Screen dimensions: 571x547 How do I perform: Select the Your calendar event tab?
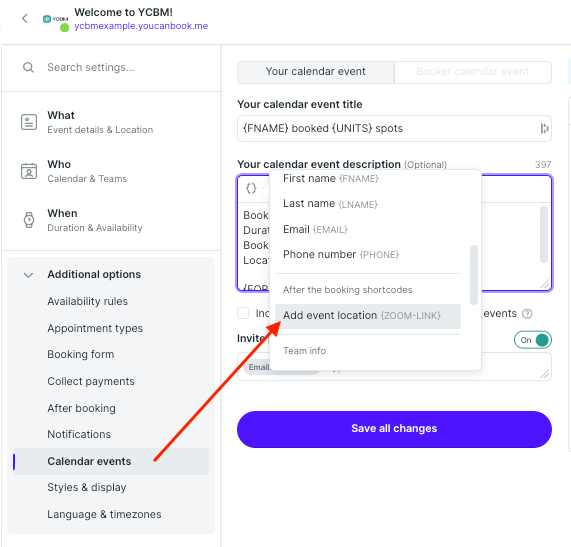tap(315, 72)
